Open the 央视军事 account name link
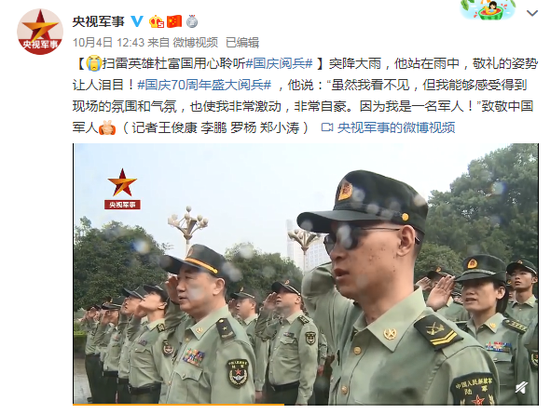 pos(99,21)
